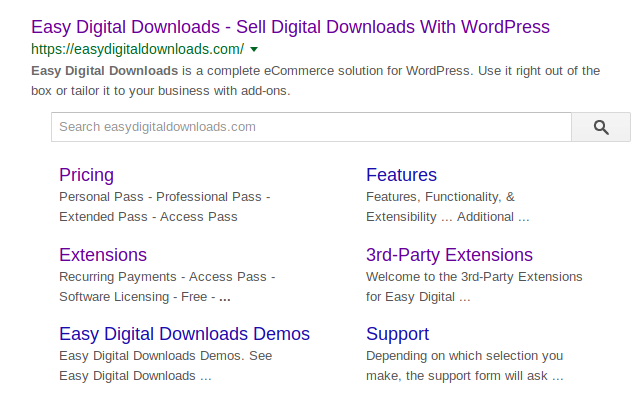Click the magnifying glass search button
Viewport: 640px width, 404px height.
point(601,127)
